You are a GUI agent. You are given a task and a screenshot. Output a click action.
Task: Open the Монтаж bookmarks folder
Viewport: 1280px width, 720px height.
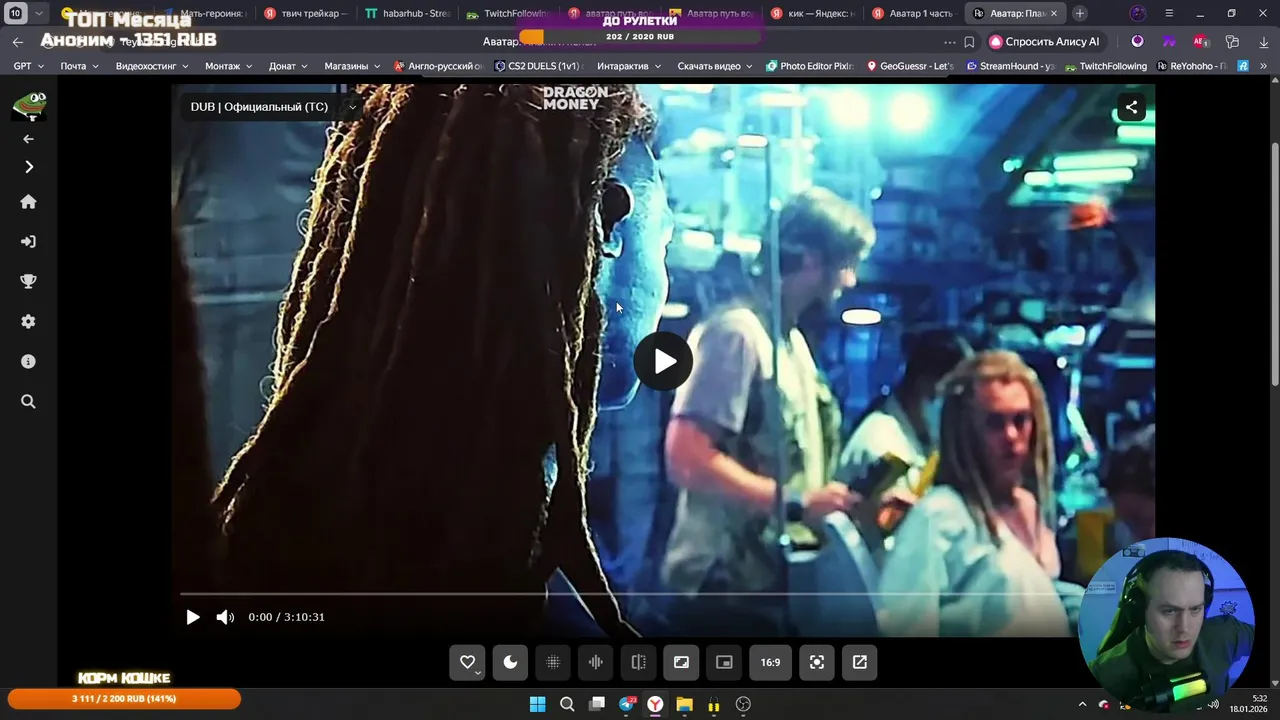point(229,66)
